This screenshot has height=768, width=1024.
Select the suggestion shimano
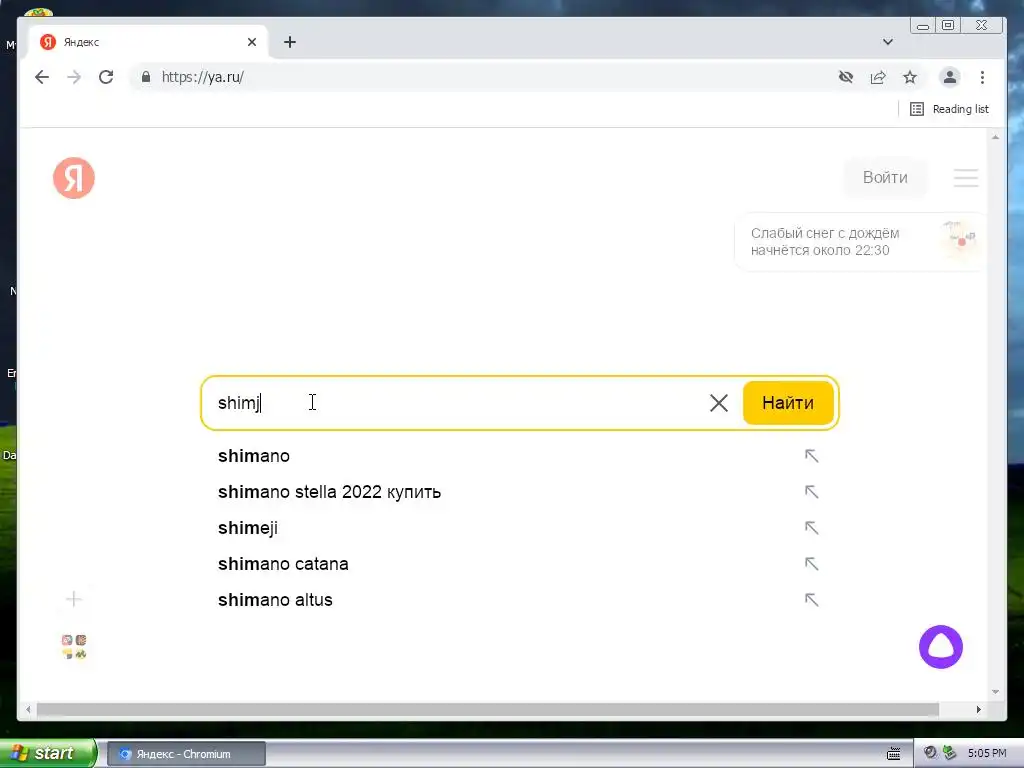click(x=254, y=456)
